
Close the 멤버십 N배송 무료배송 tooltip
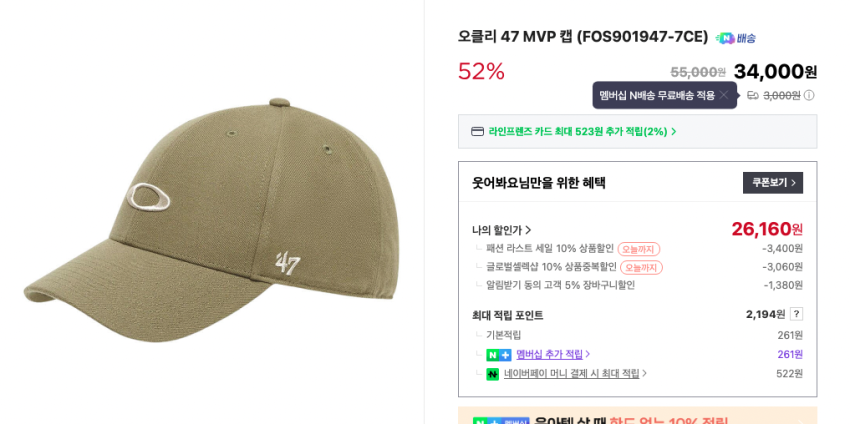click(724, 95)
